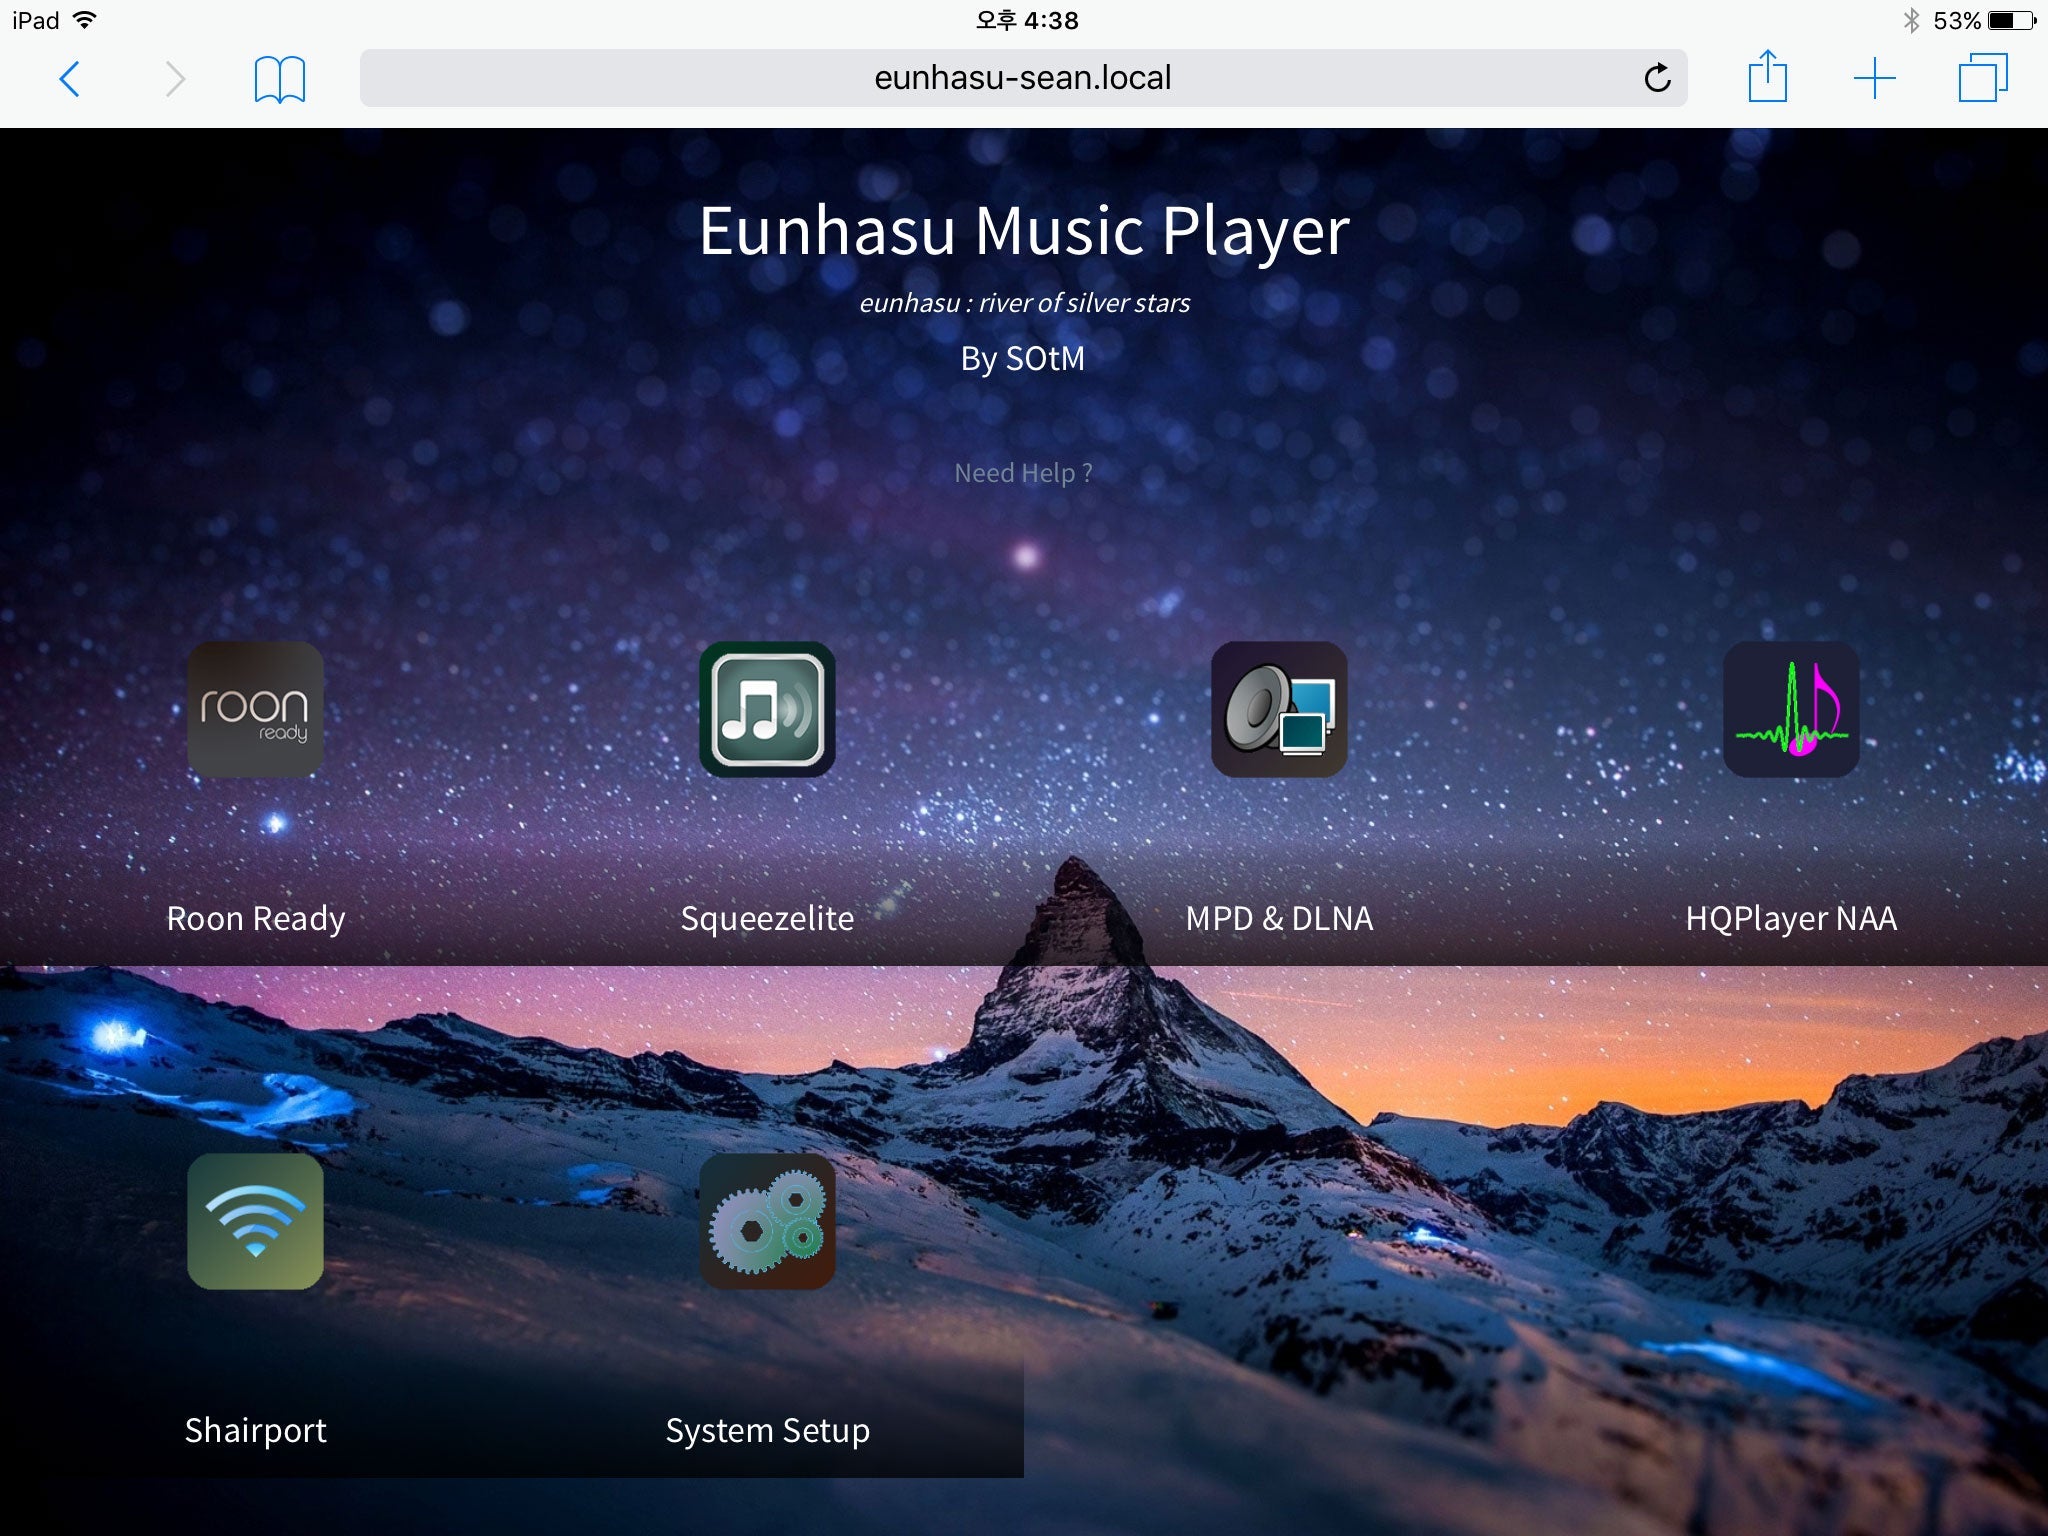Show all open tabs in Safari
The image size is (2048, 1536).
click(x=1982, y=78)
